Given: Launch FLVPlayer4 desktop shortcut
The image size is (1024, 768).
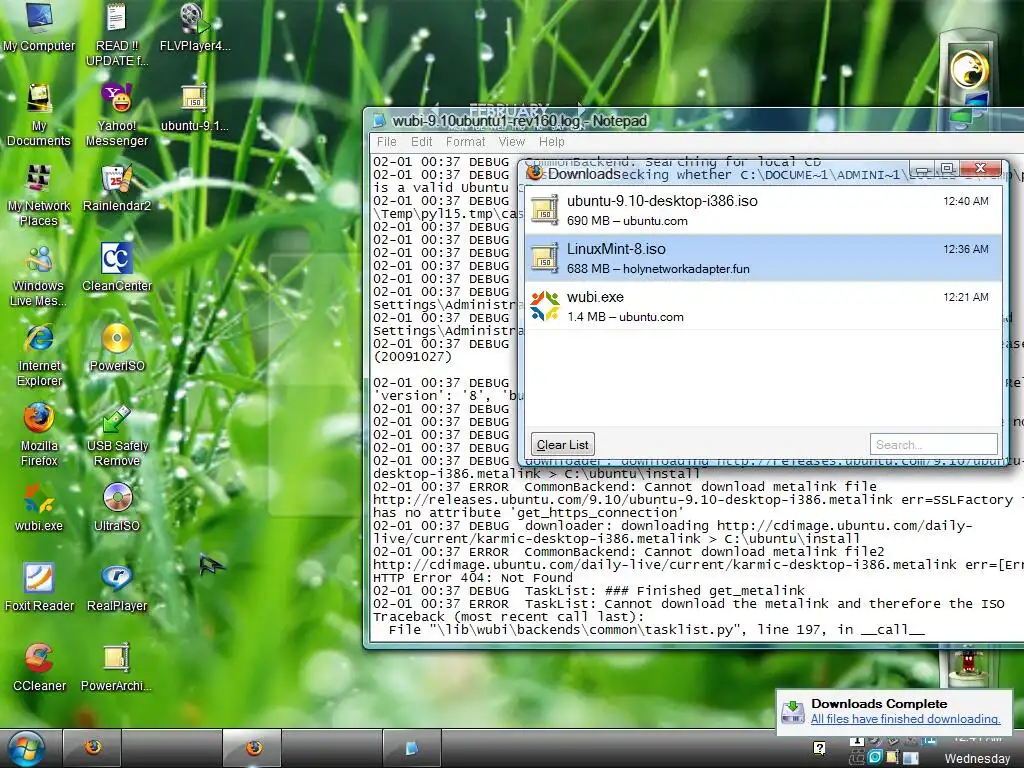Looking at the screenshot, I should click(x=195, y=27).
